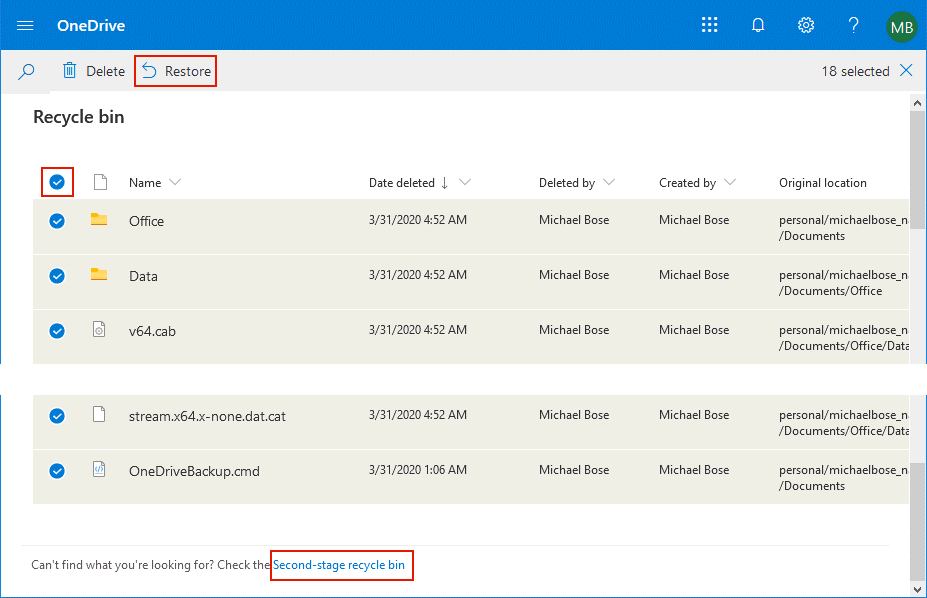Uncheck the v64.cab row checkbox
927x598 pixels.
click(x=57, y=330)
